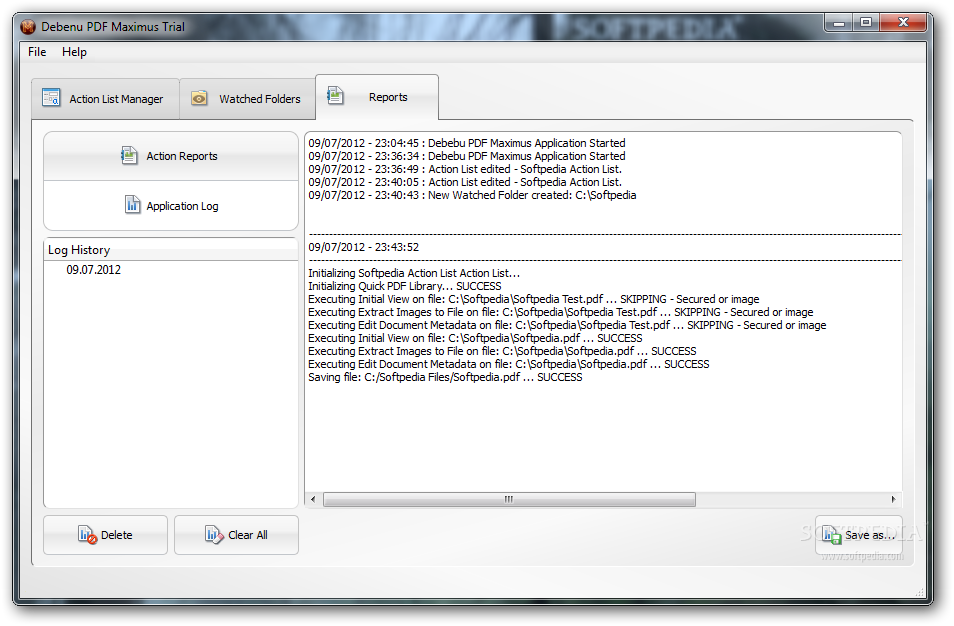Click the 'New Watched Folder created: C:\Softpedia' line
This screenshot has width=954, height=626.
click(472, 195)
